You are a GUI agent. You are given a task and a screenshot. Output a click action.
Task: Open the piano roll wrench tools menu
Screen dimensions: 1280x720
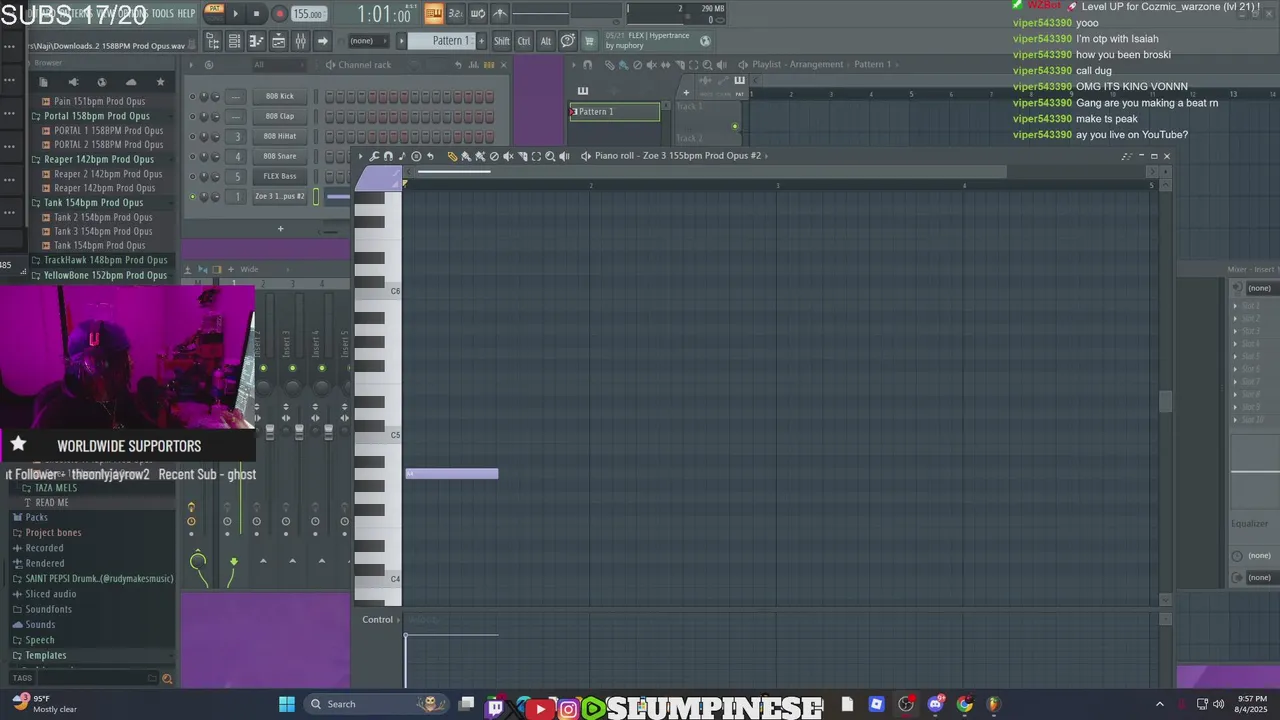point(374,156)
